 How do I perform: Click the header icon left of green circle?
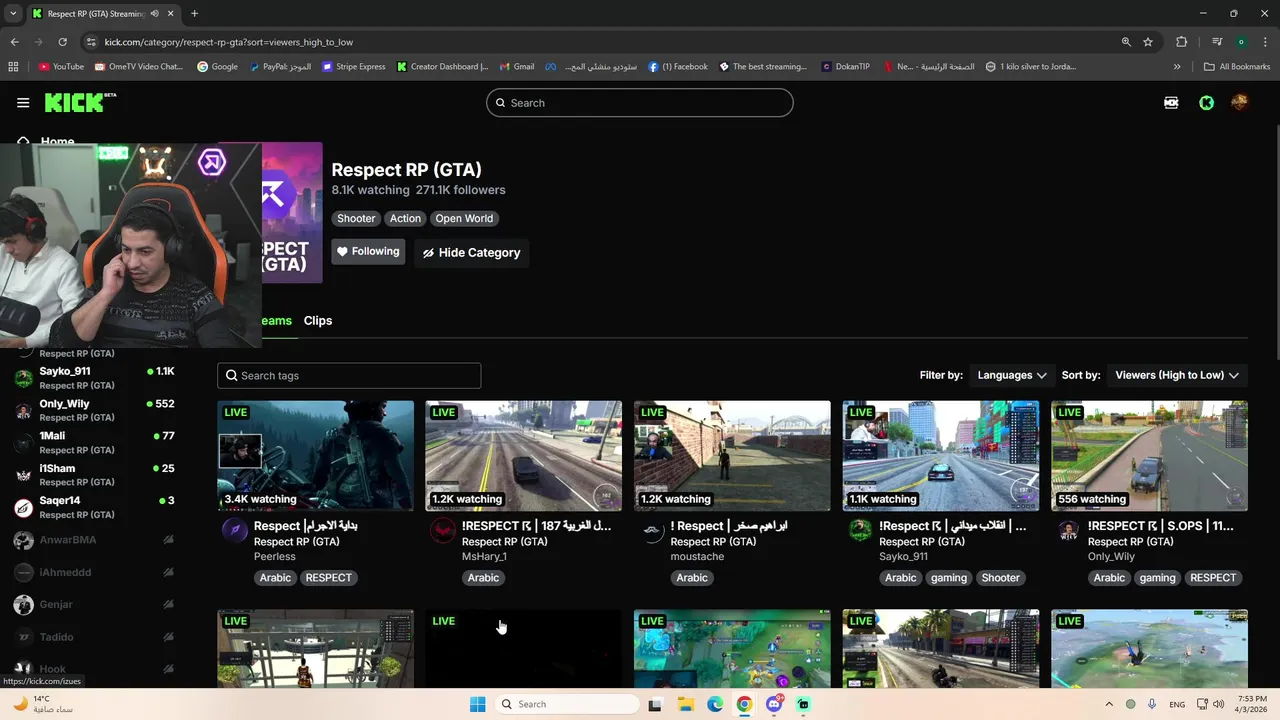1171,102
